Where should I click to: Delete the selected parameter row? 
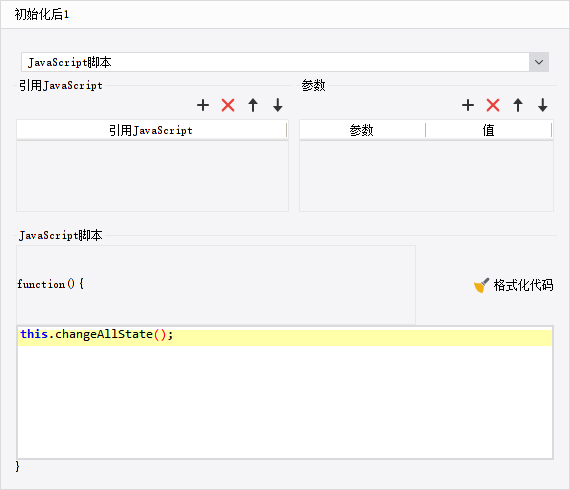tap(493, 105)
